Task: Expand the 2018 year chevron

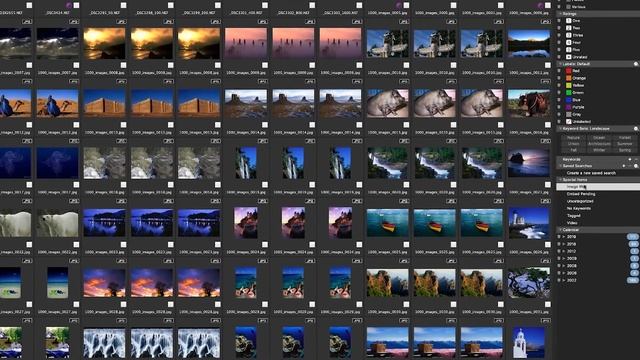Action: (x=564, y=244)
